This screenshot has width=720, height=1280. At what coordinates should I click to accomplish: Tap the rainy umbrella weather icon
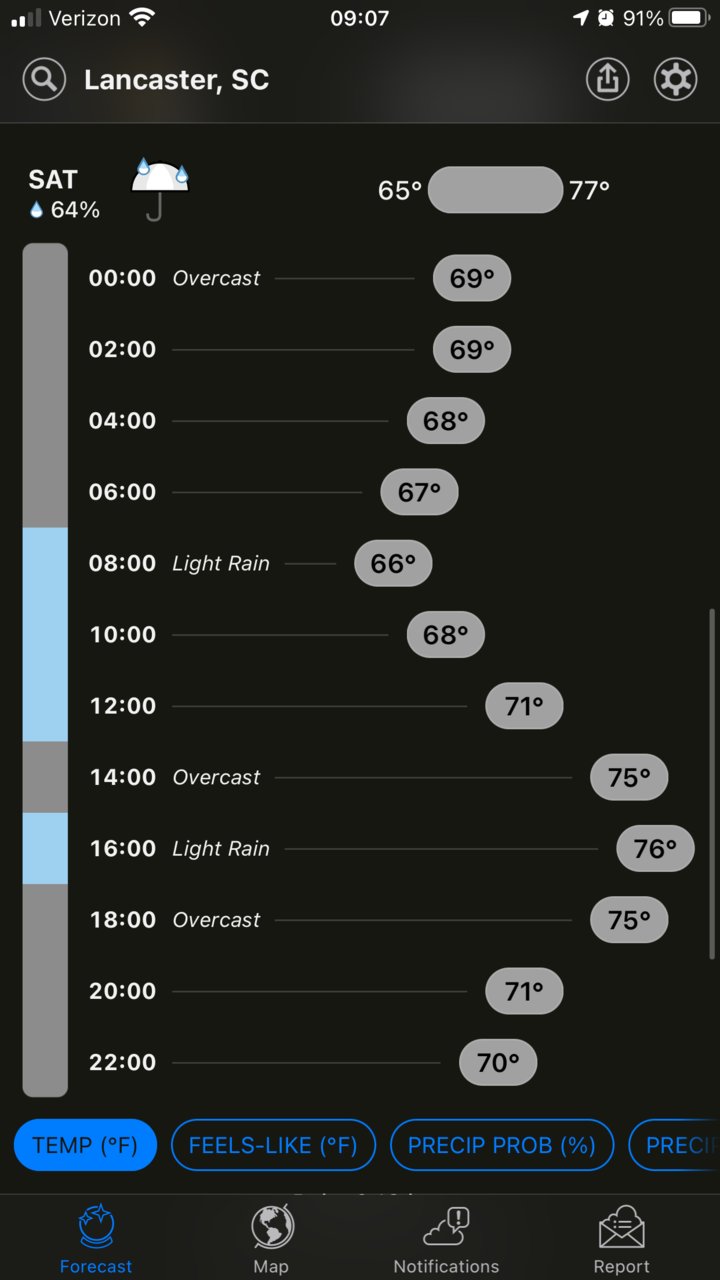click(x=160, y=188)
